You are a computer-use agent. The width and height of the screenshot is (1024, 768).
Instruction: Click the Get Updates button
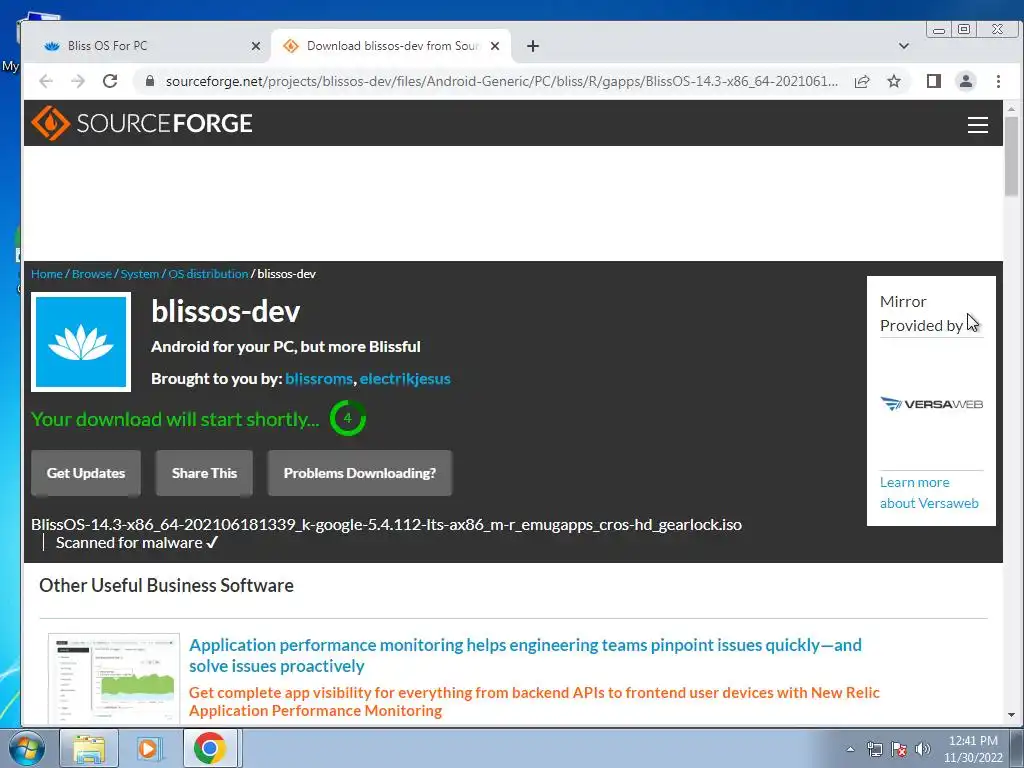(x=86, y=473)
